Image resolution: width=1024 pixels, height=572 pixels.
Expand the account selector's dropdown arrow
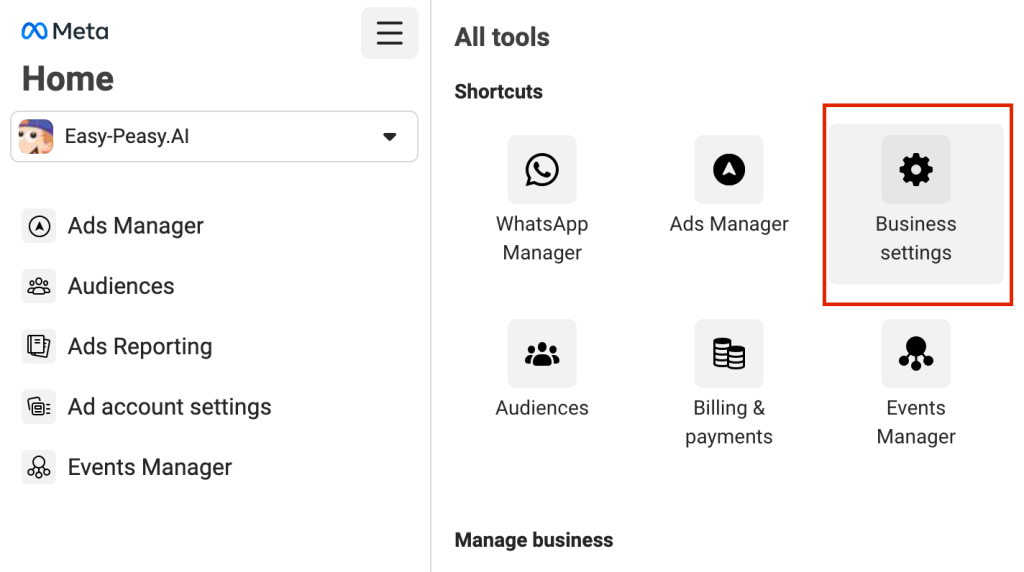click(x=390, y=137)
